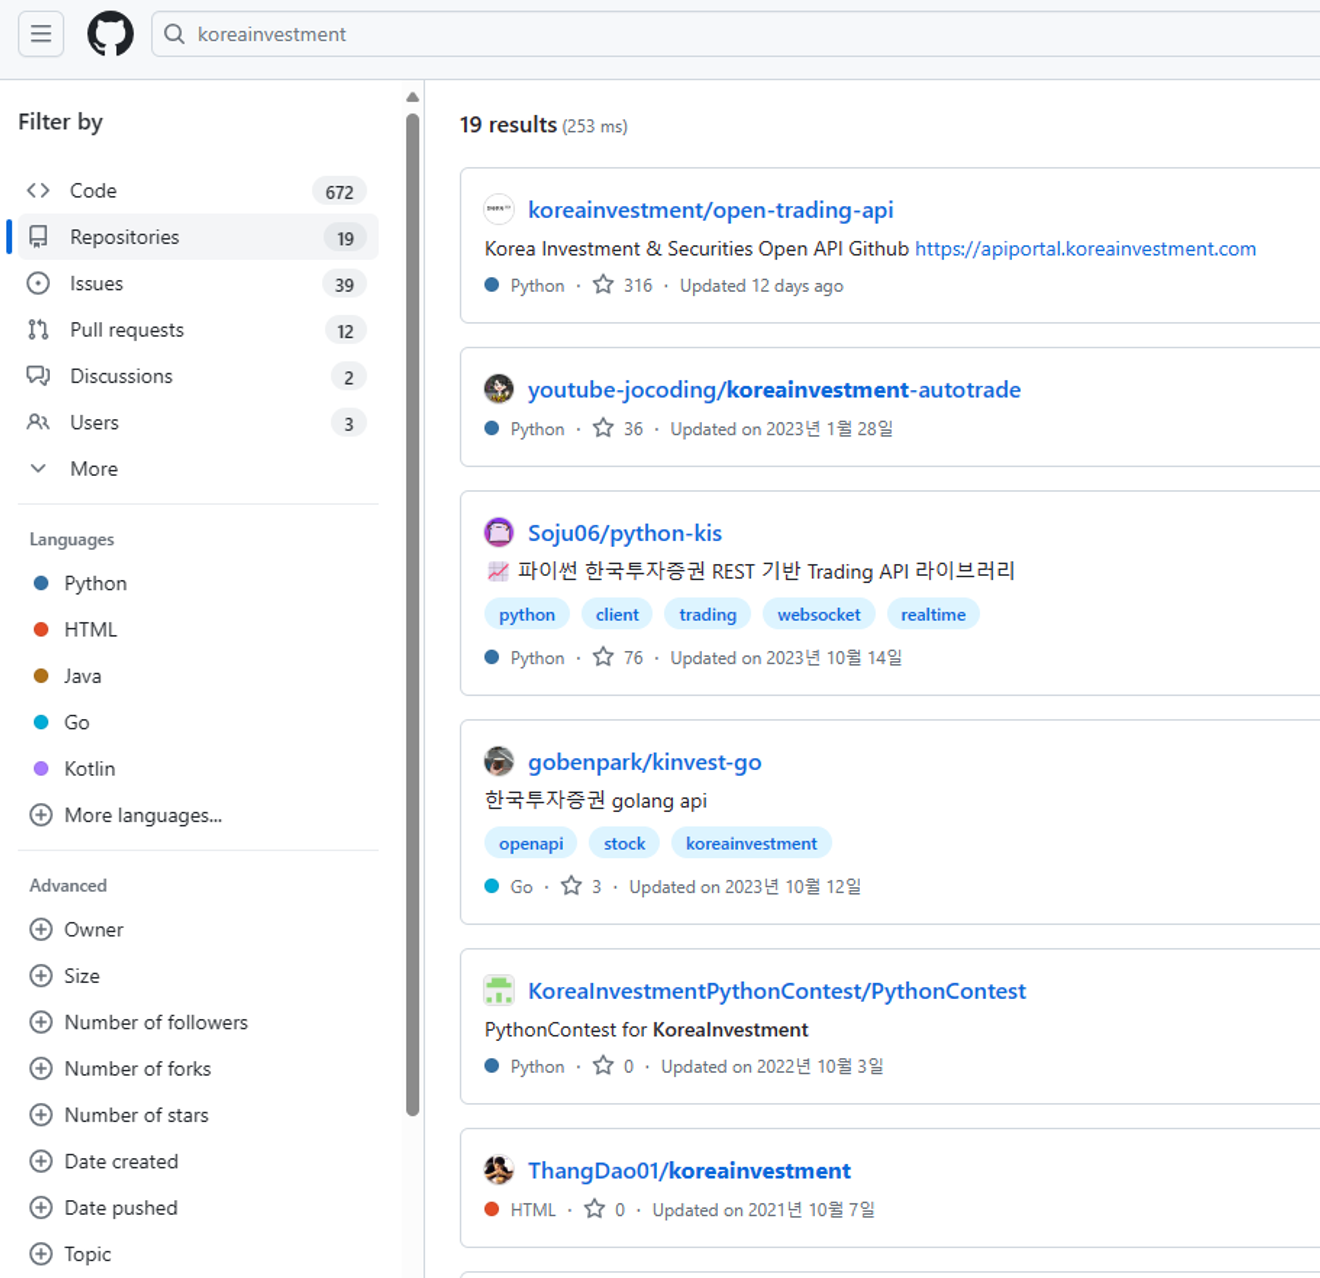Show Pull requests results

198,330
